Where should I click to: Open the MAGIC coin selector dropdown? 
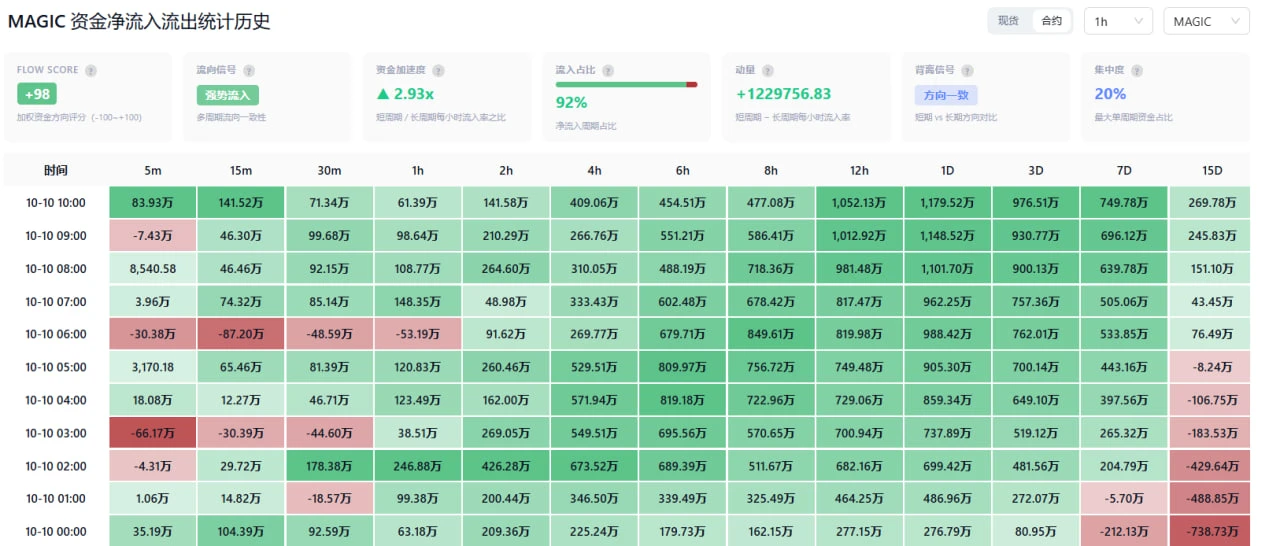click(x=1206, y=21)
